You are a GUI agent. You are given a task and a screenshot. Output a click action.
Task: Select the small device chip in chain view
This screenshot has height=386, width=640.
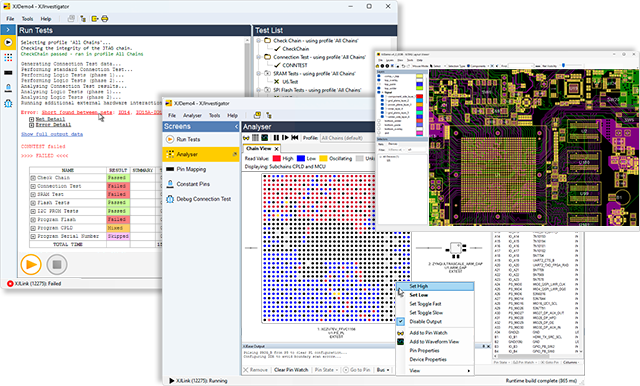[x=456, y=248]
